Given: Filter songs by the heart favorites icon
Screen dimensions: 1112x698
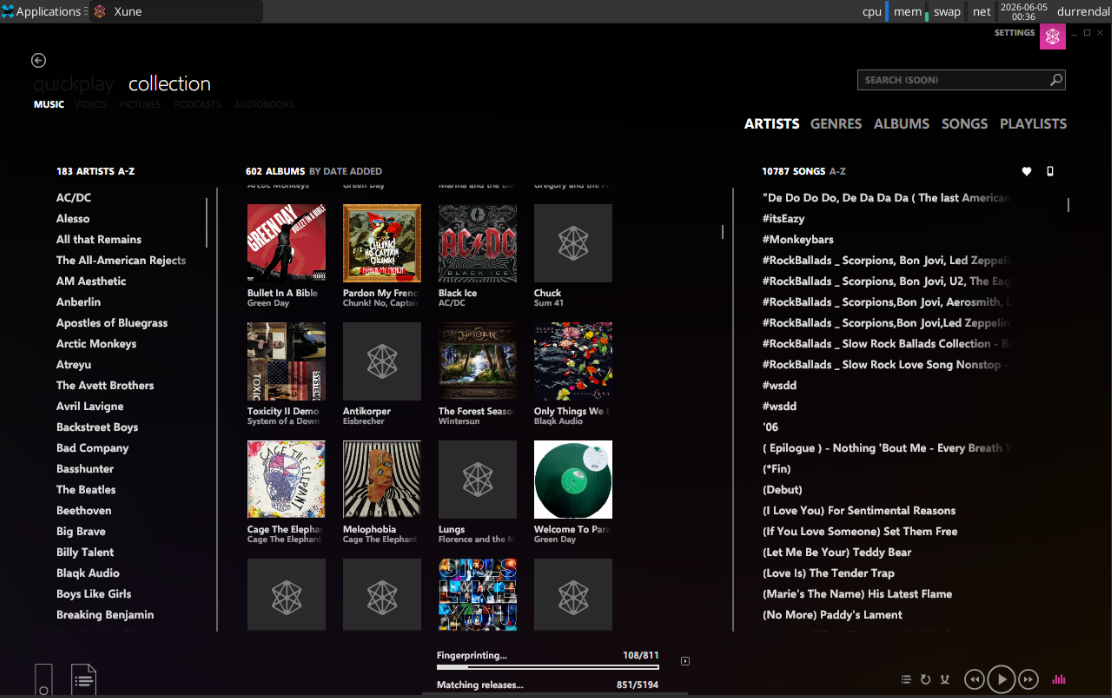Looking at the screenshot, I should 1026,171.
